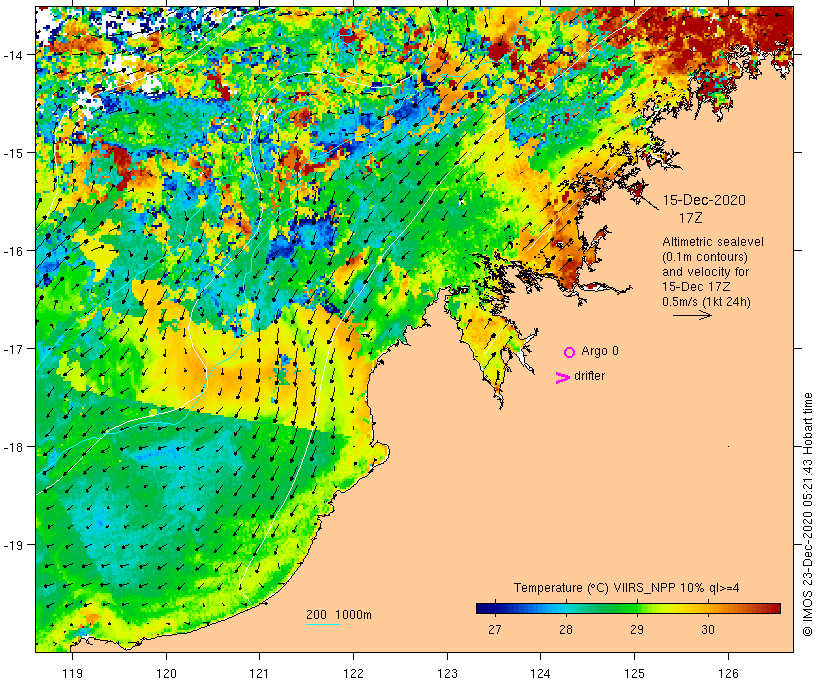Click the longitude label '126'

tap(728, 673)
